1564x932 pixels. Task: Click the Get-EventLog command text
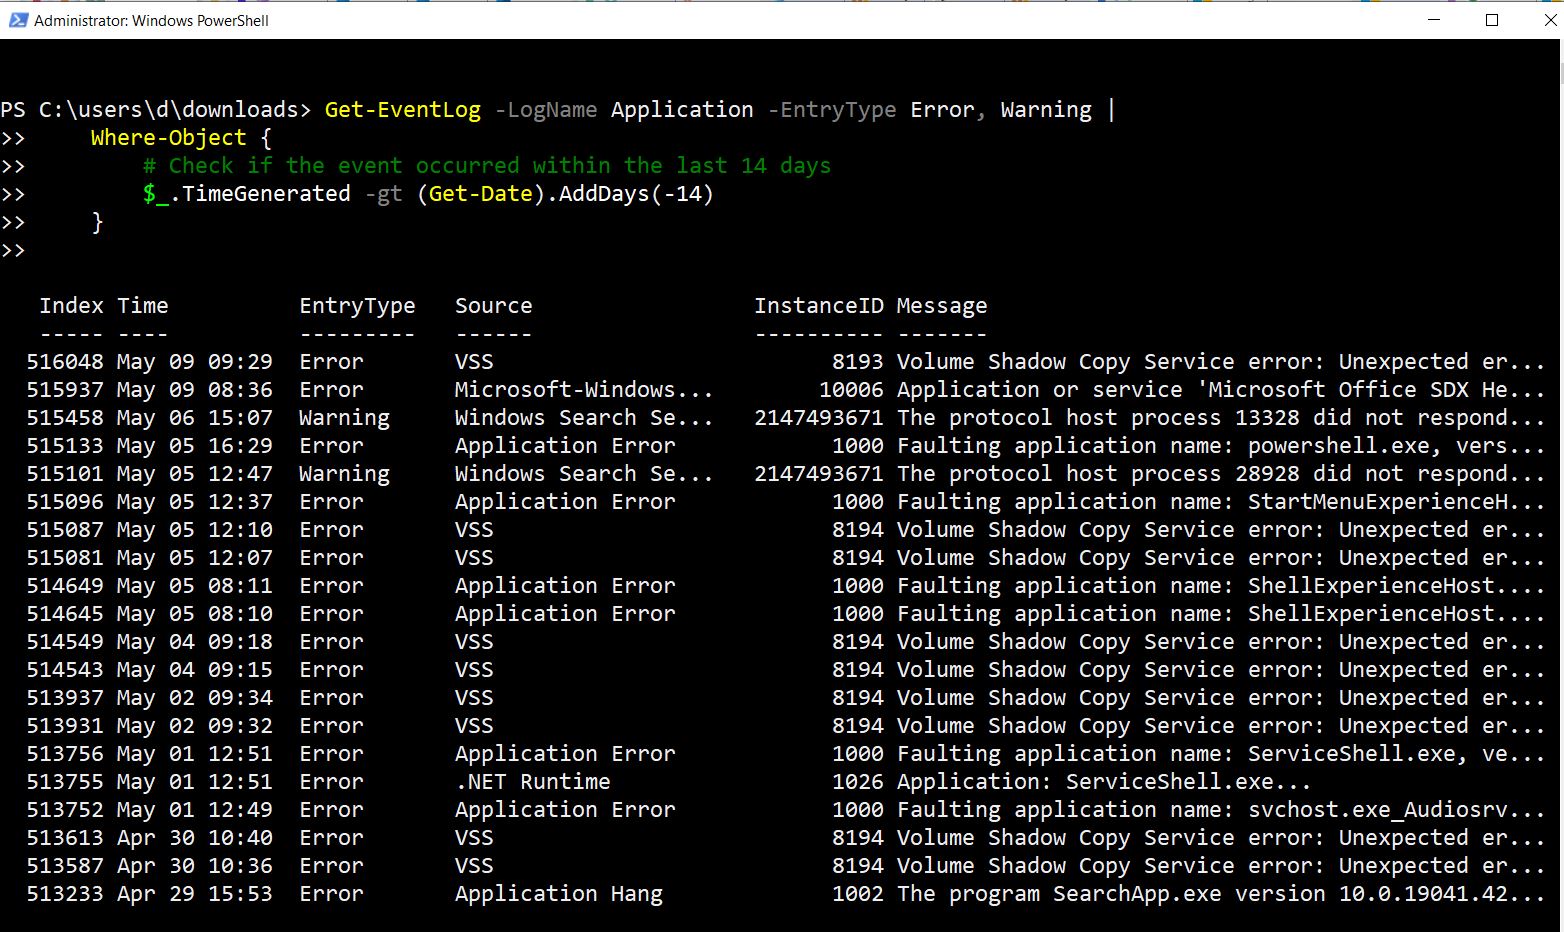402,110
